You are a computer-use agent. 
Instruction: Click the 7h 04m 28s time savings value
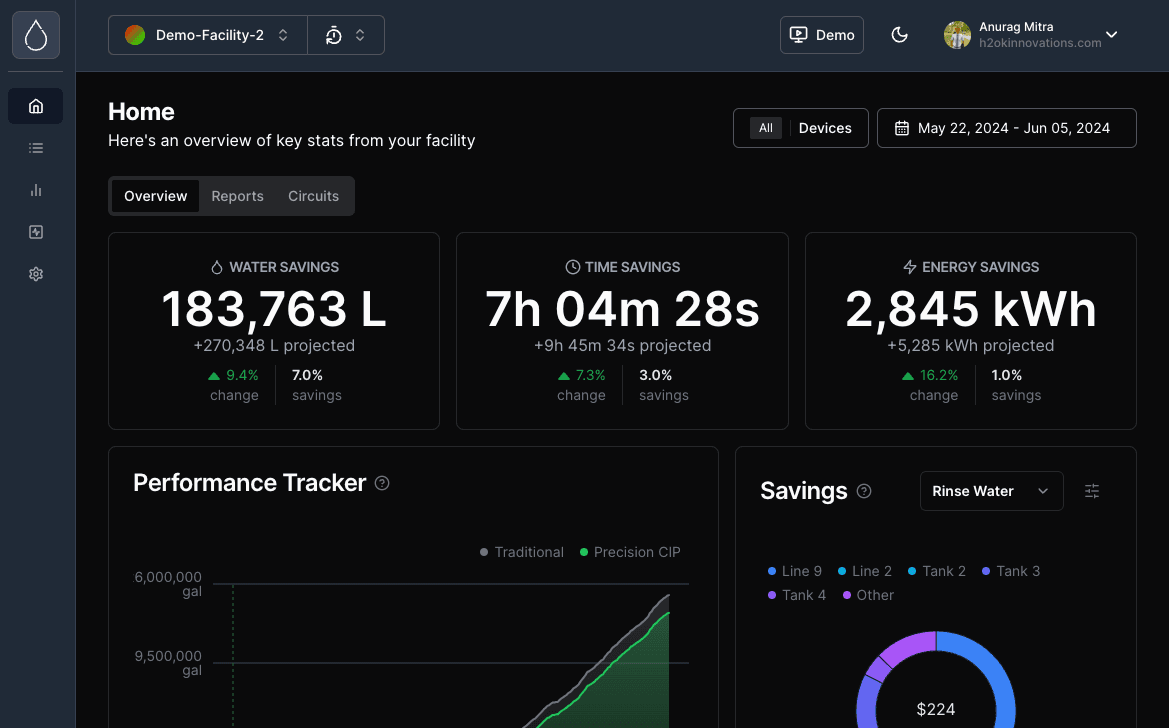623,309
